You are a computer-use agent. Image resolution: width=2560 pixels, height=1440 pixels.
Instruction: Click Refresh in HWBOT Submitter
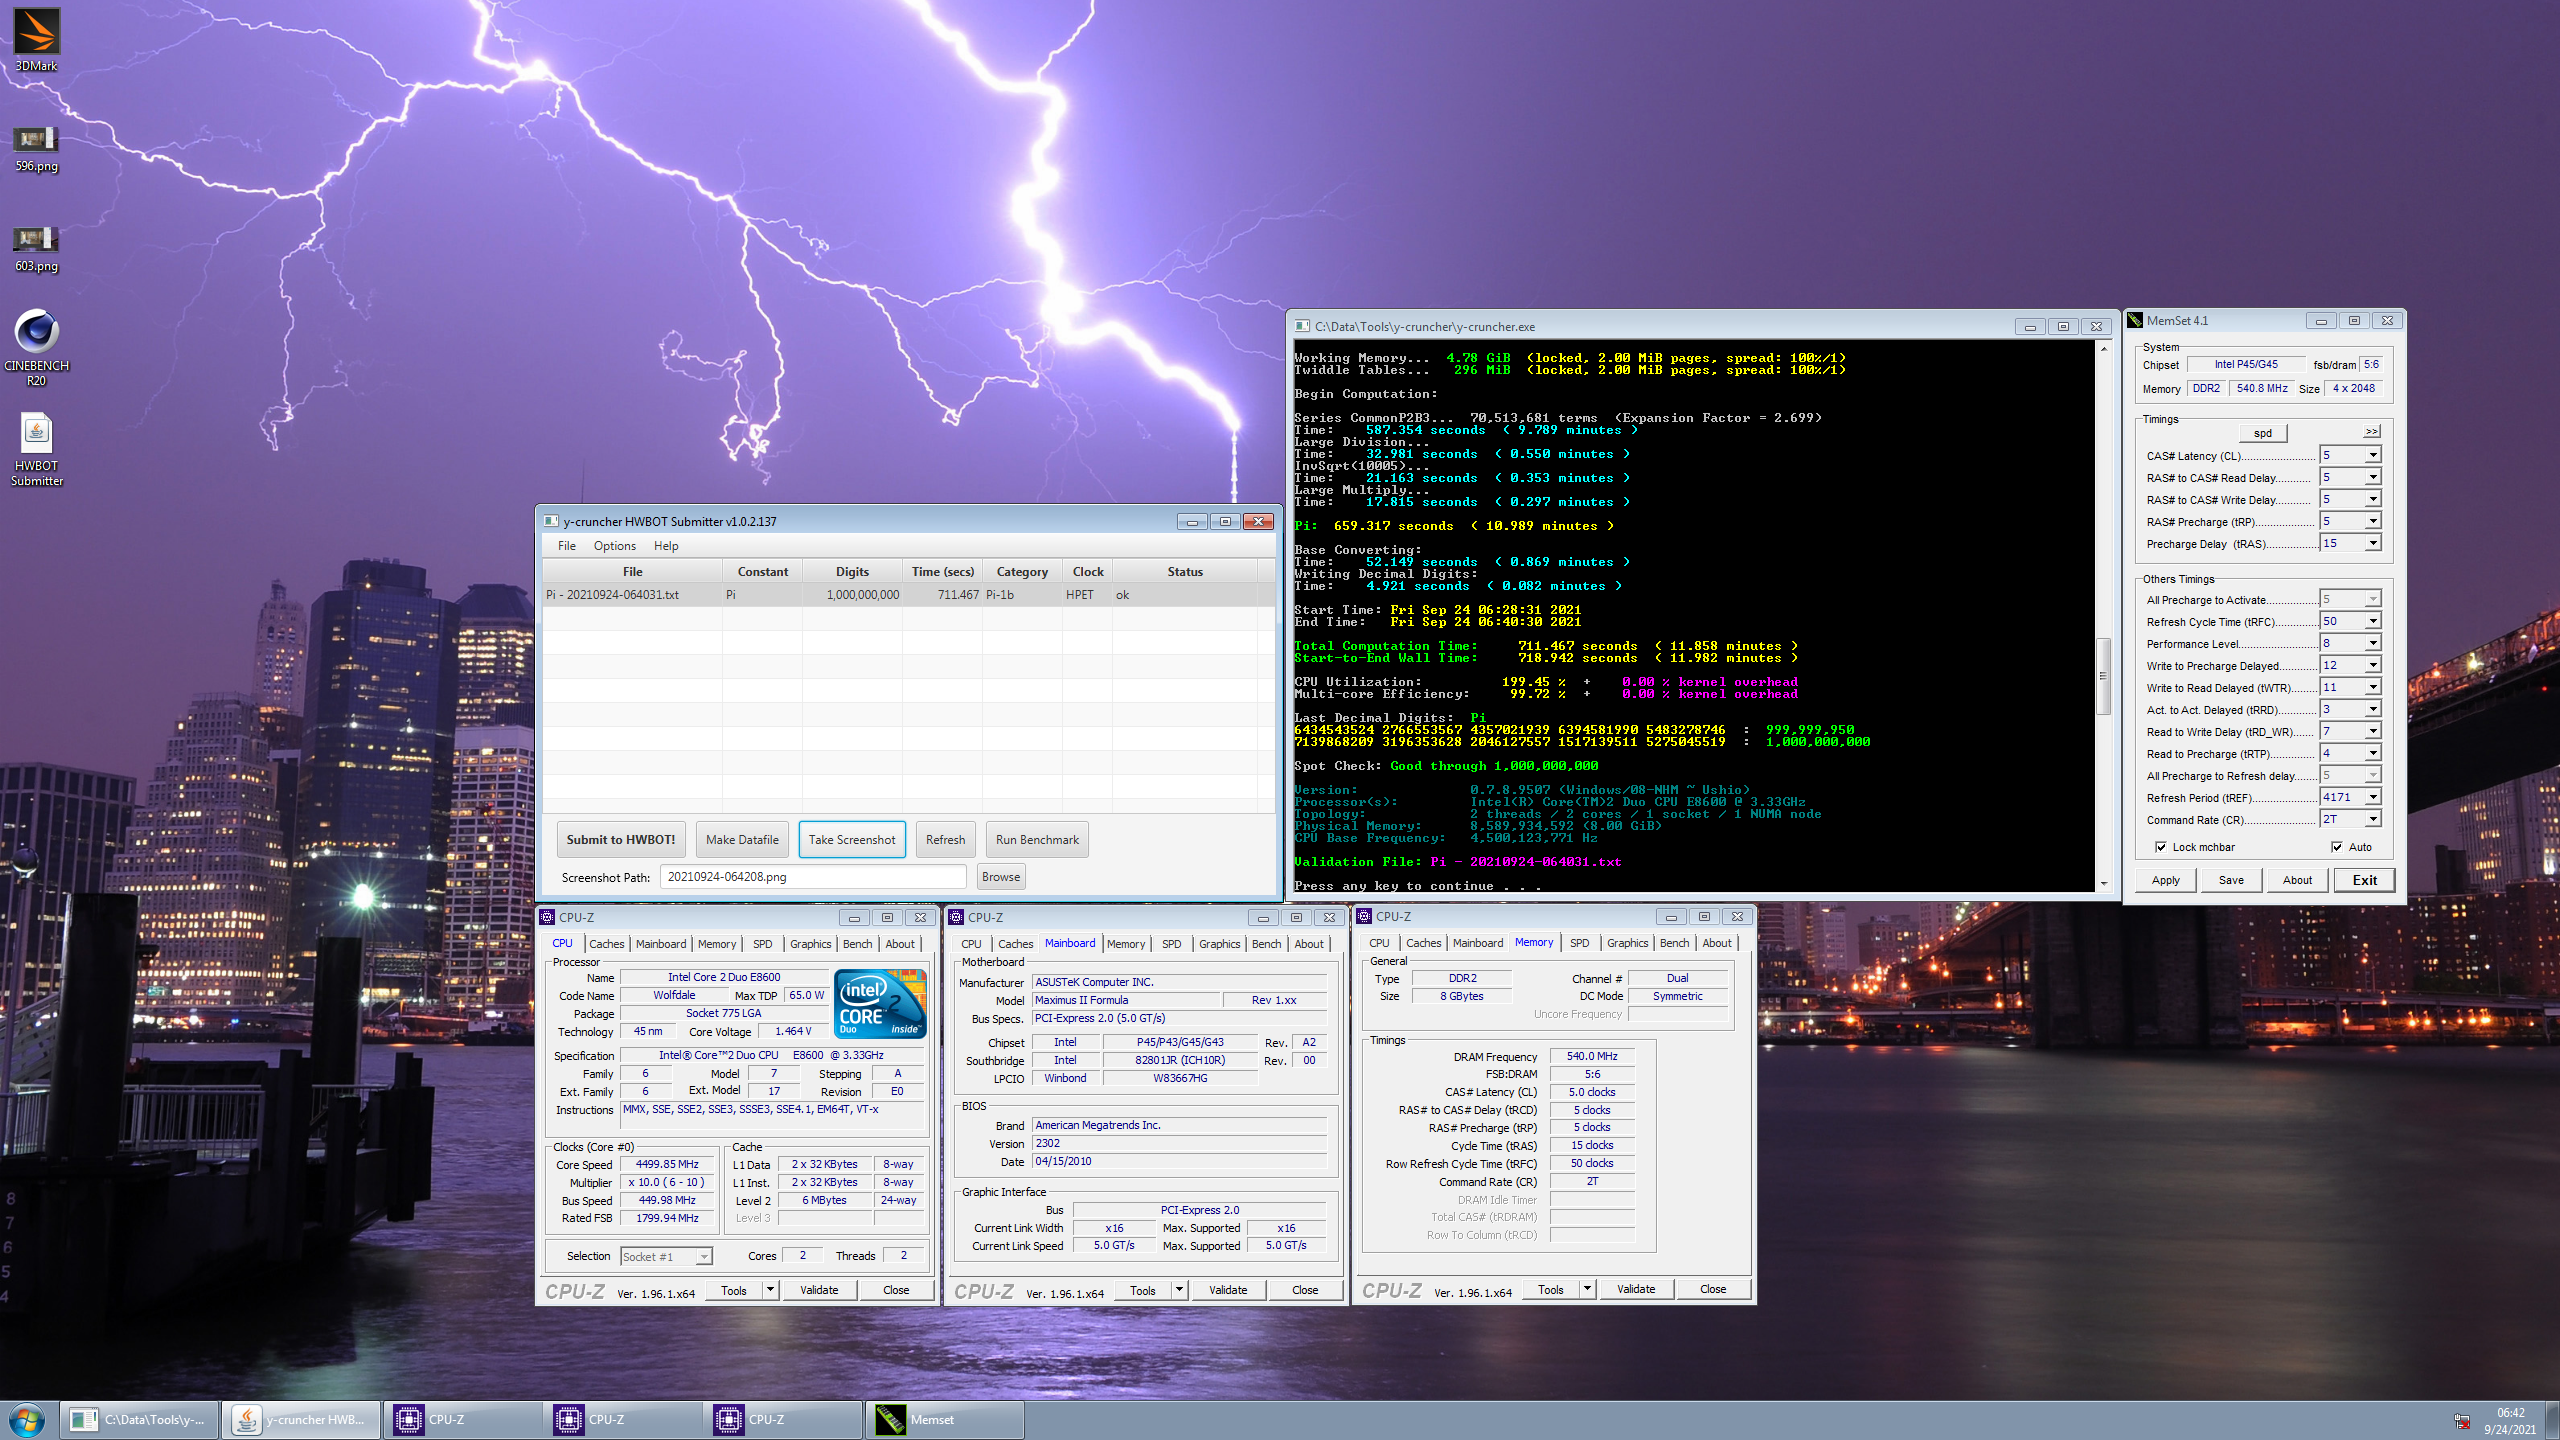(945, 840)
